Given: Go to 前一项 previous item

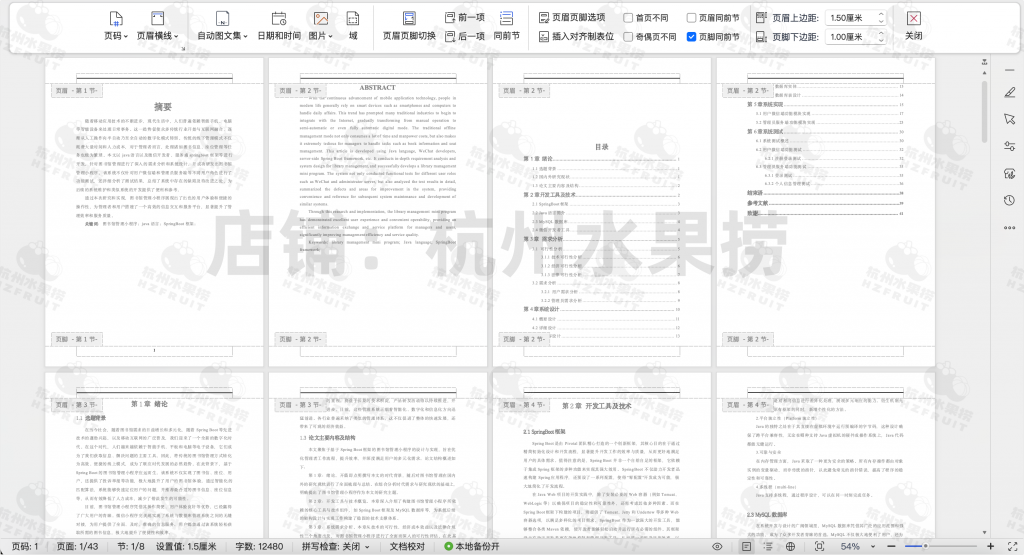Looking at the screenshot, I should coord(464,18).
